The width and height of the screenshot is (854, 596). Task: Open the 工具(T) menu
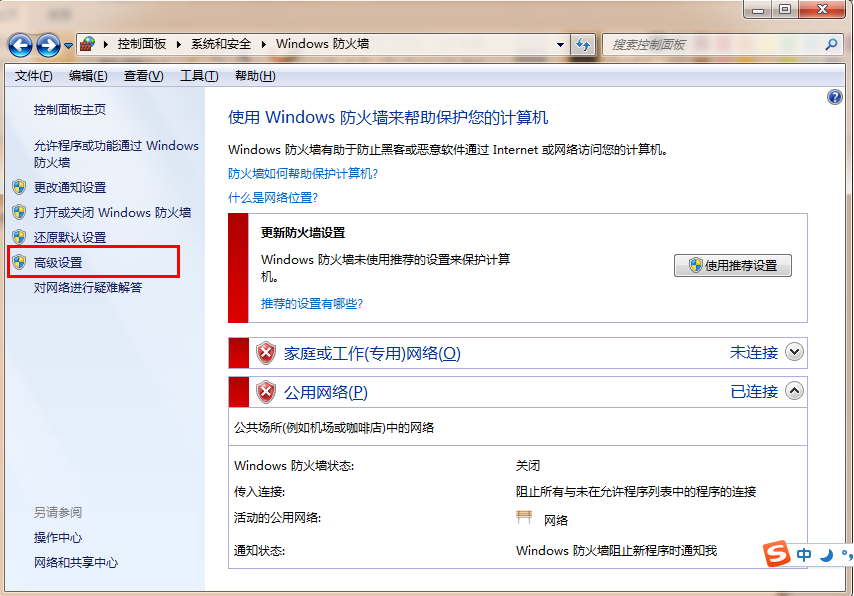pyautogui.click(x=198, y=76)
